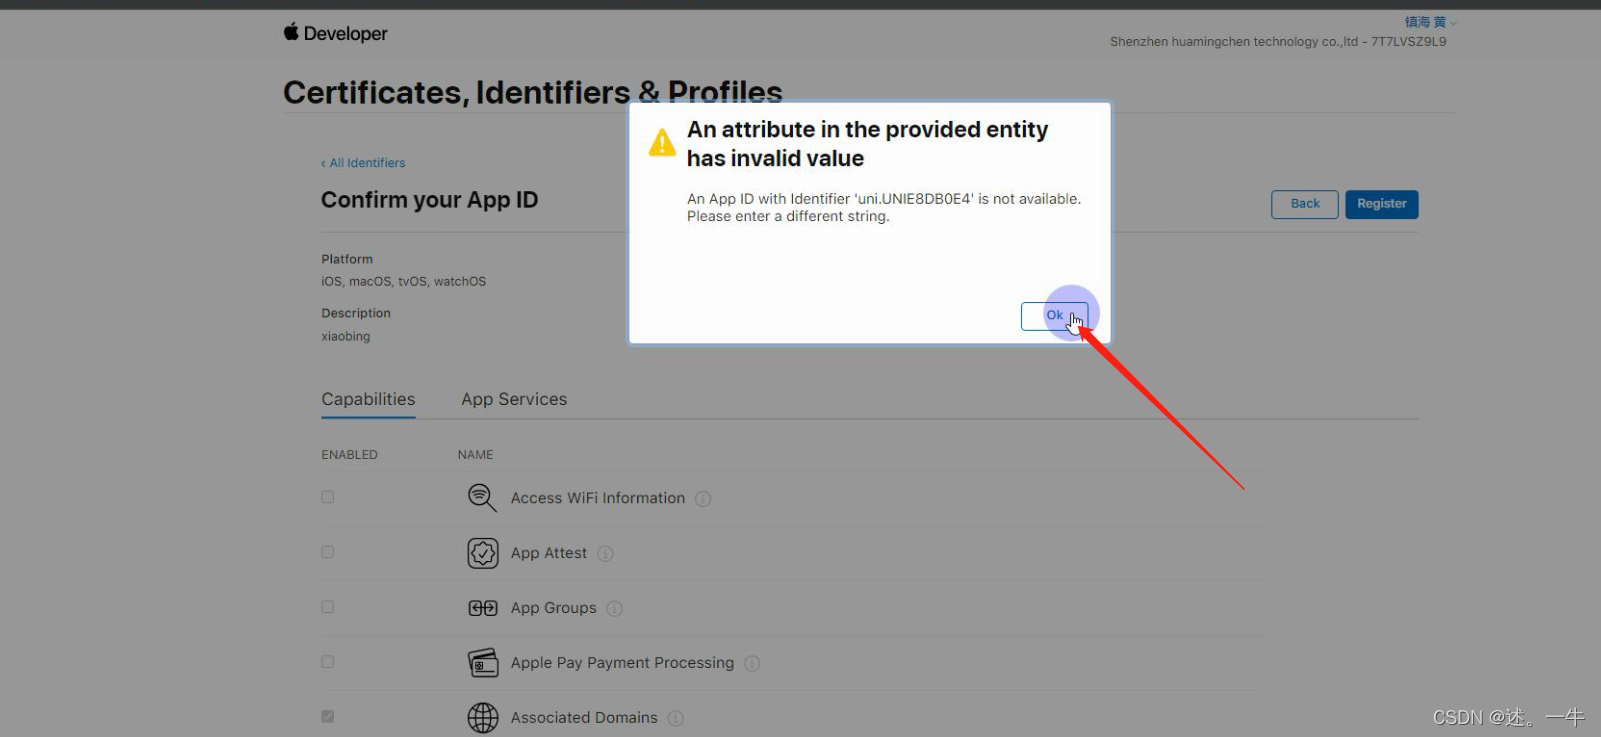Screen dimensions: 1601x737
Task: Click the Access WiFi Information icon
Action: click(482, 497)
